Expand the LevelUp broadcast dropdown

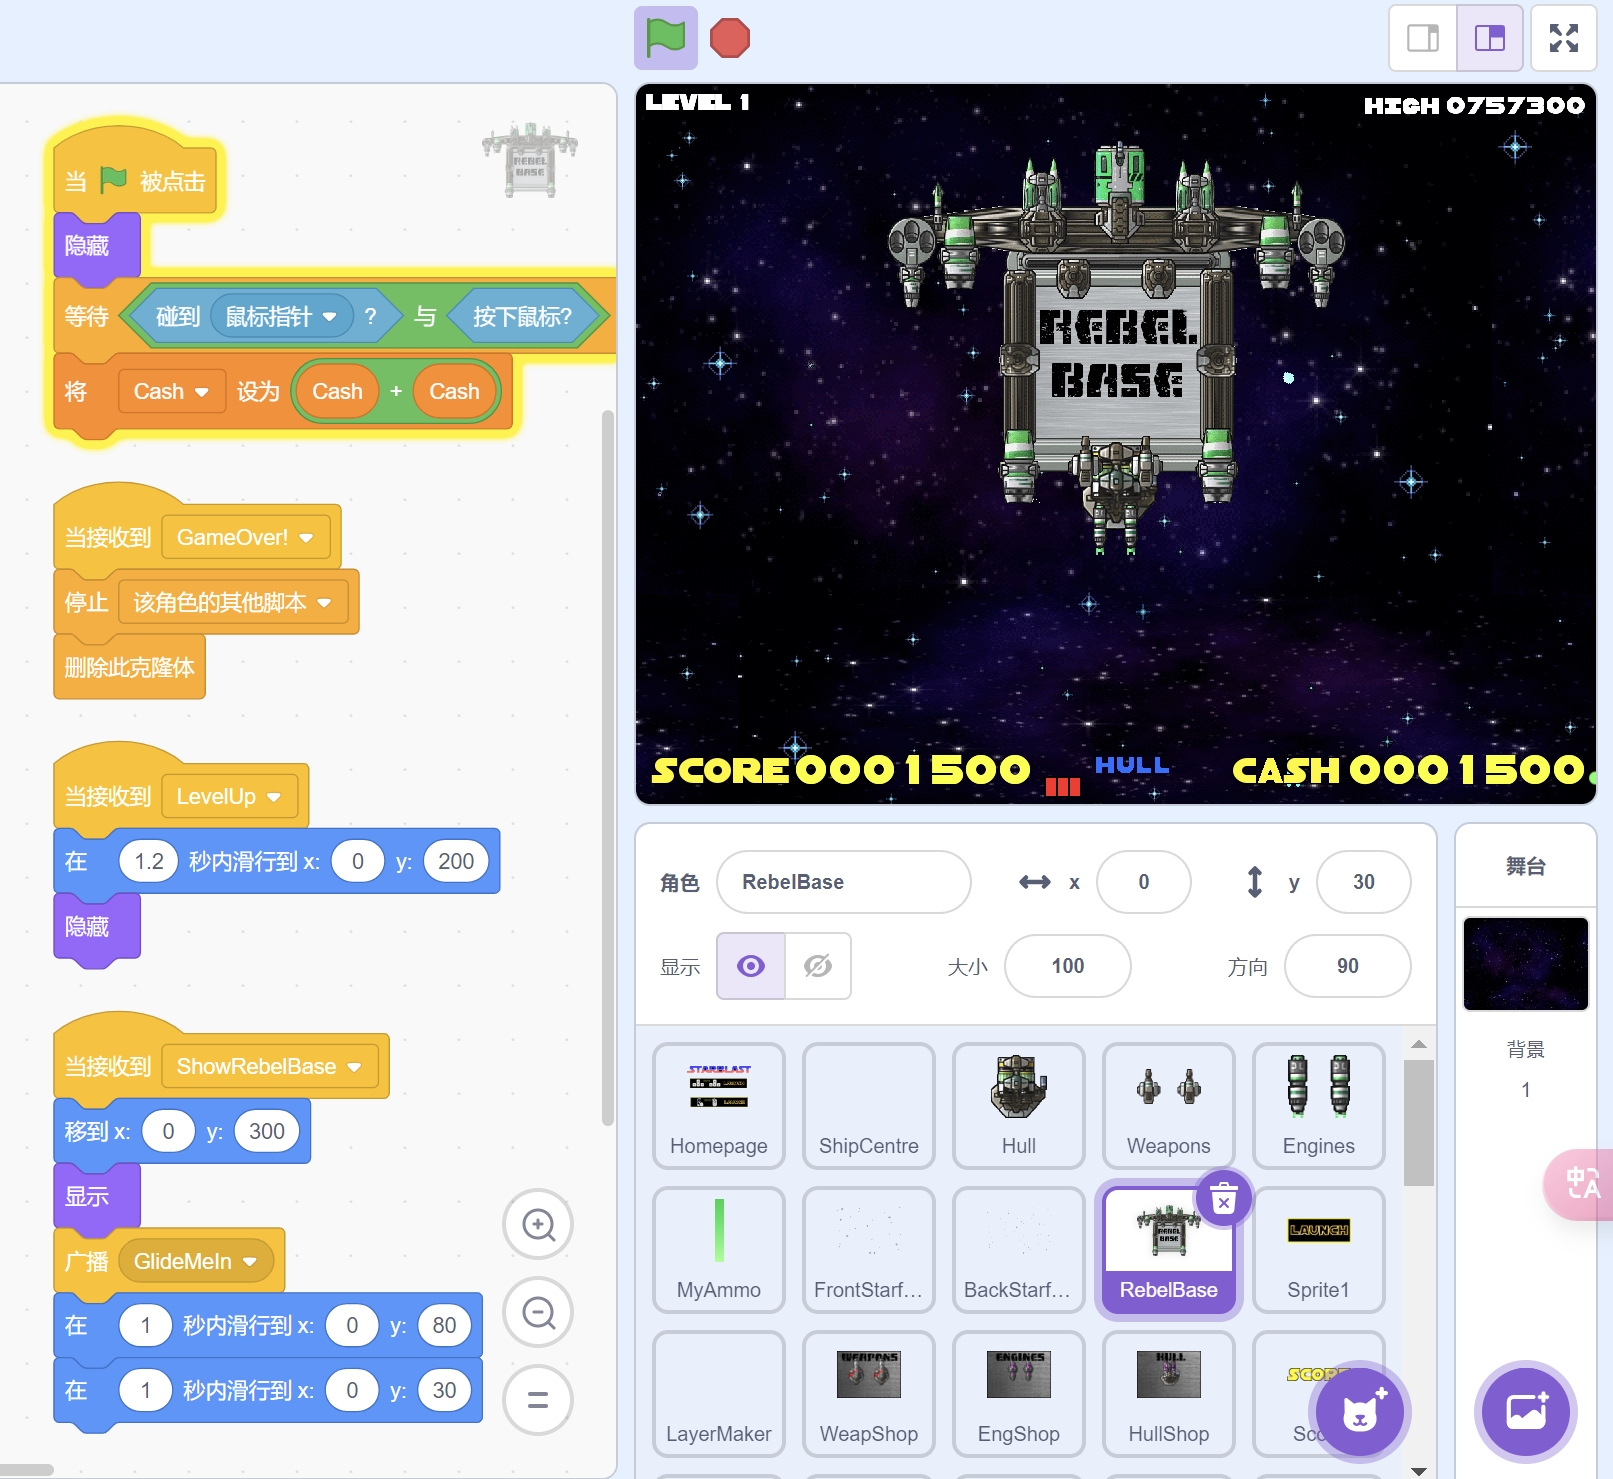(274, 797)
